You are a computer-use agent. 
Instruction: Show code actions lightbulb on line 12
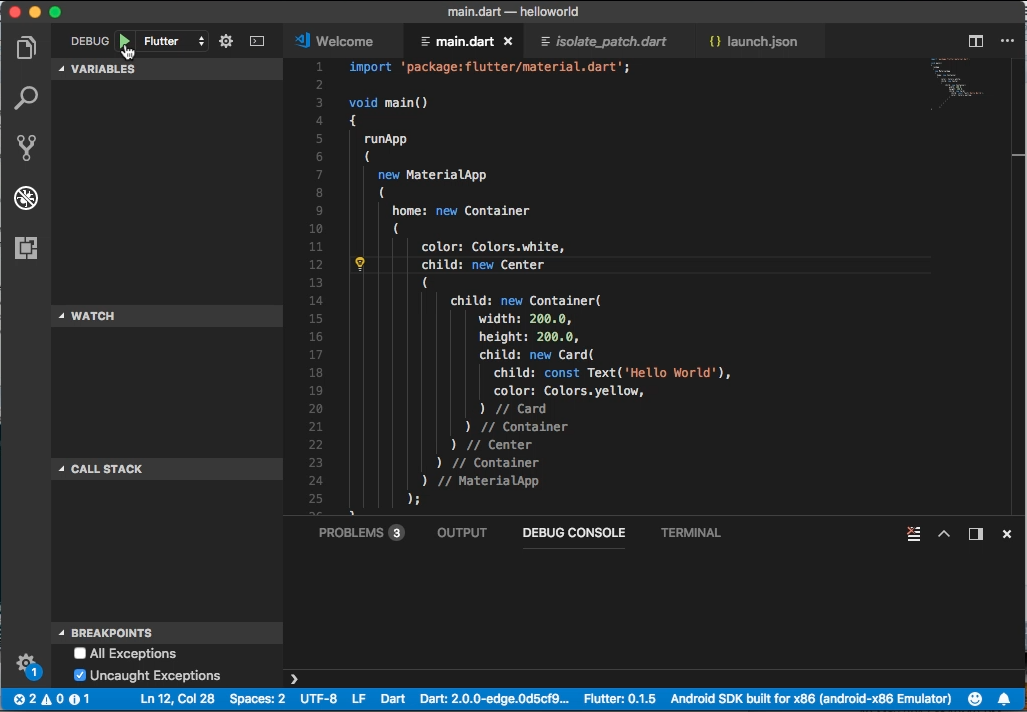[360, 264]
